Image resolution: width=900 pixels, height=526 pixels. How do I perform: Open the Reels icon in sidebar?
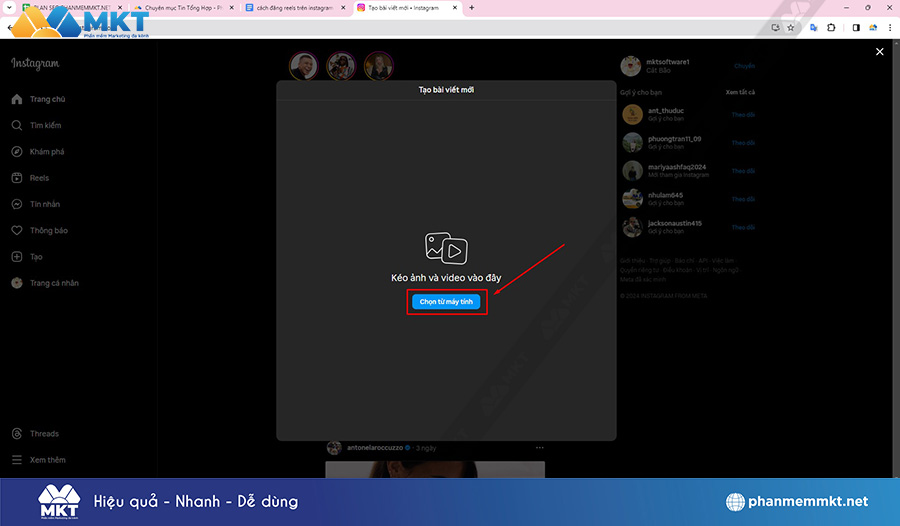coord(17,178)
